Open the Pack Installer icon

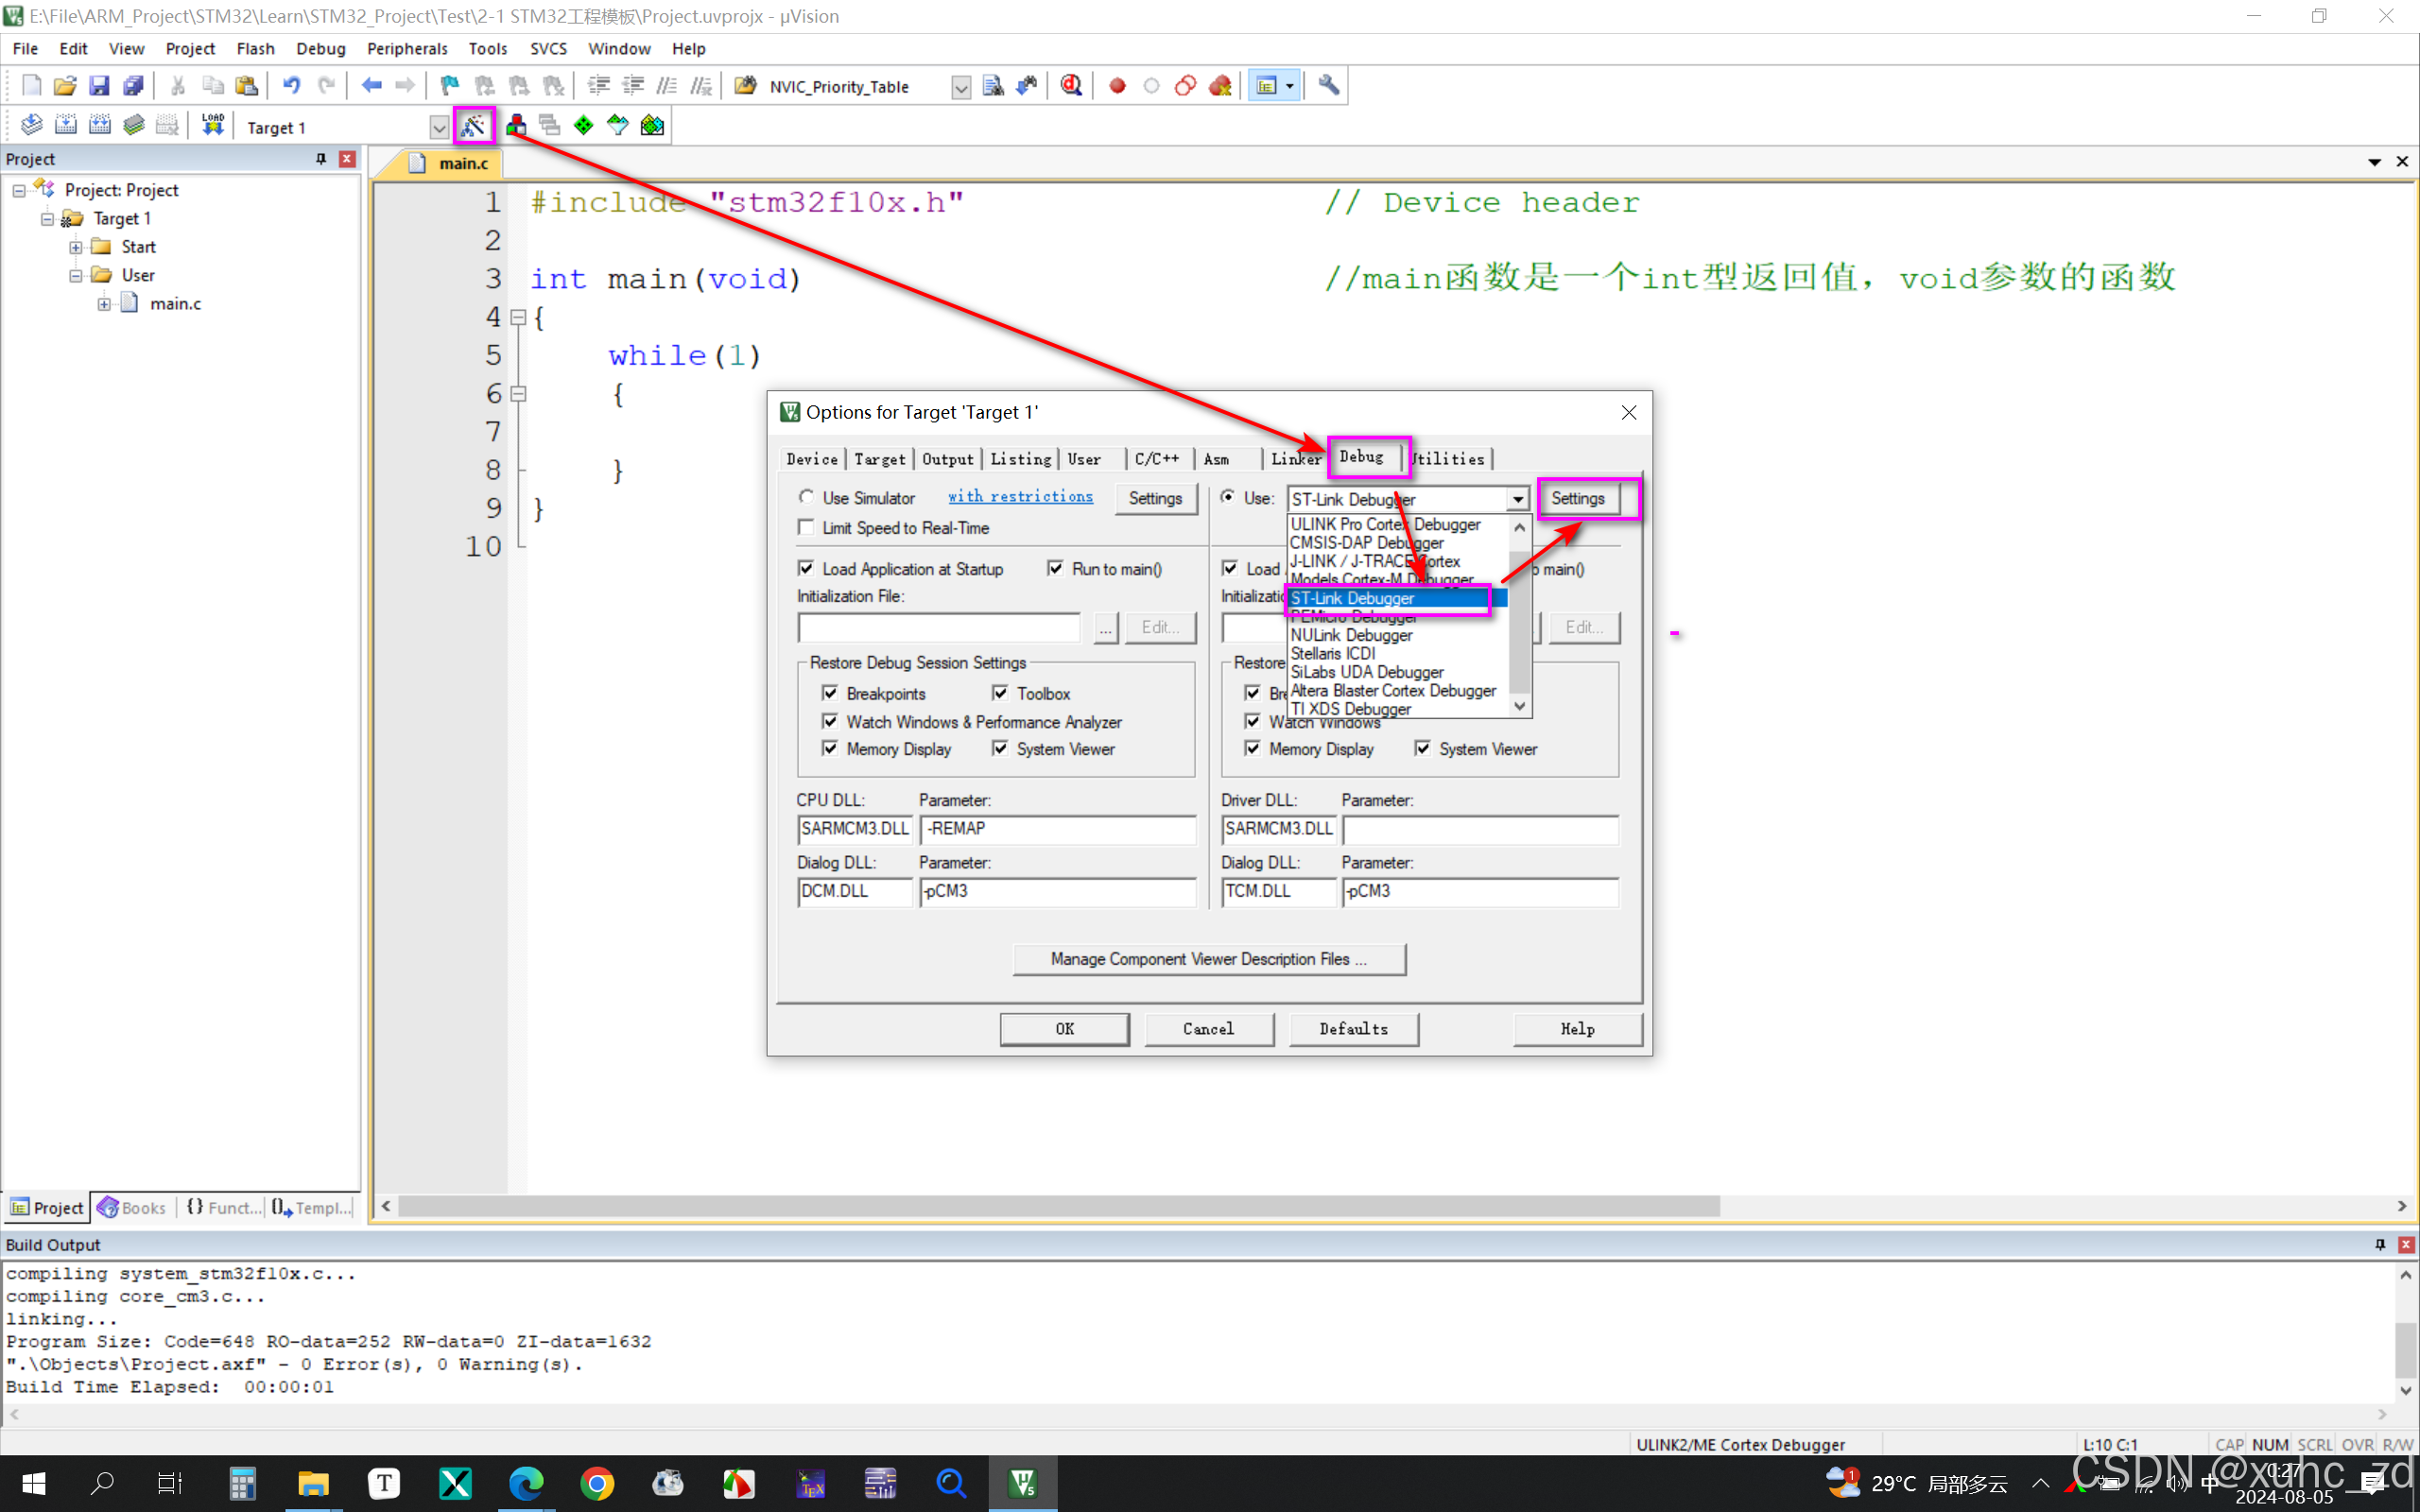pyautogui.click(x=652, y=125)
